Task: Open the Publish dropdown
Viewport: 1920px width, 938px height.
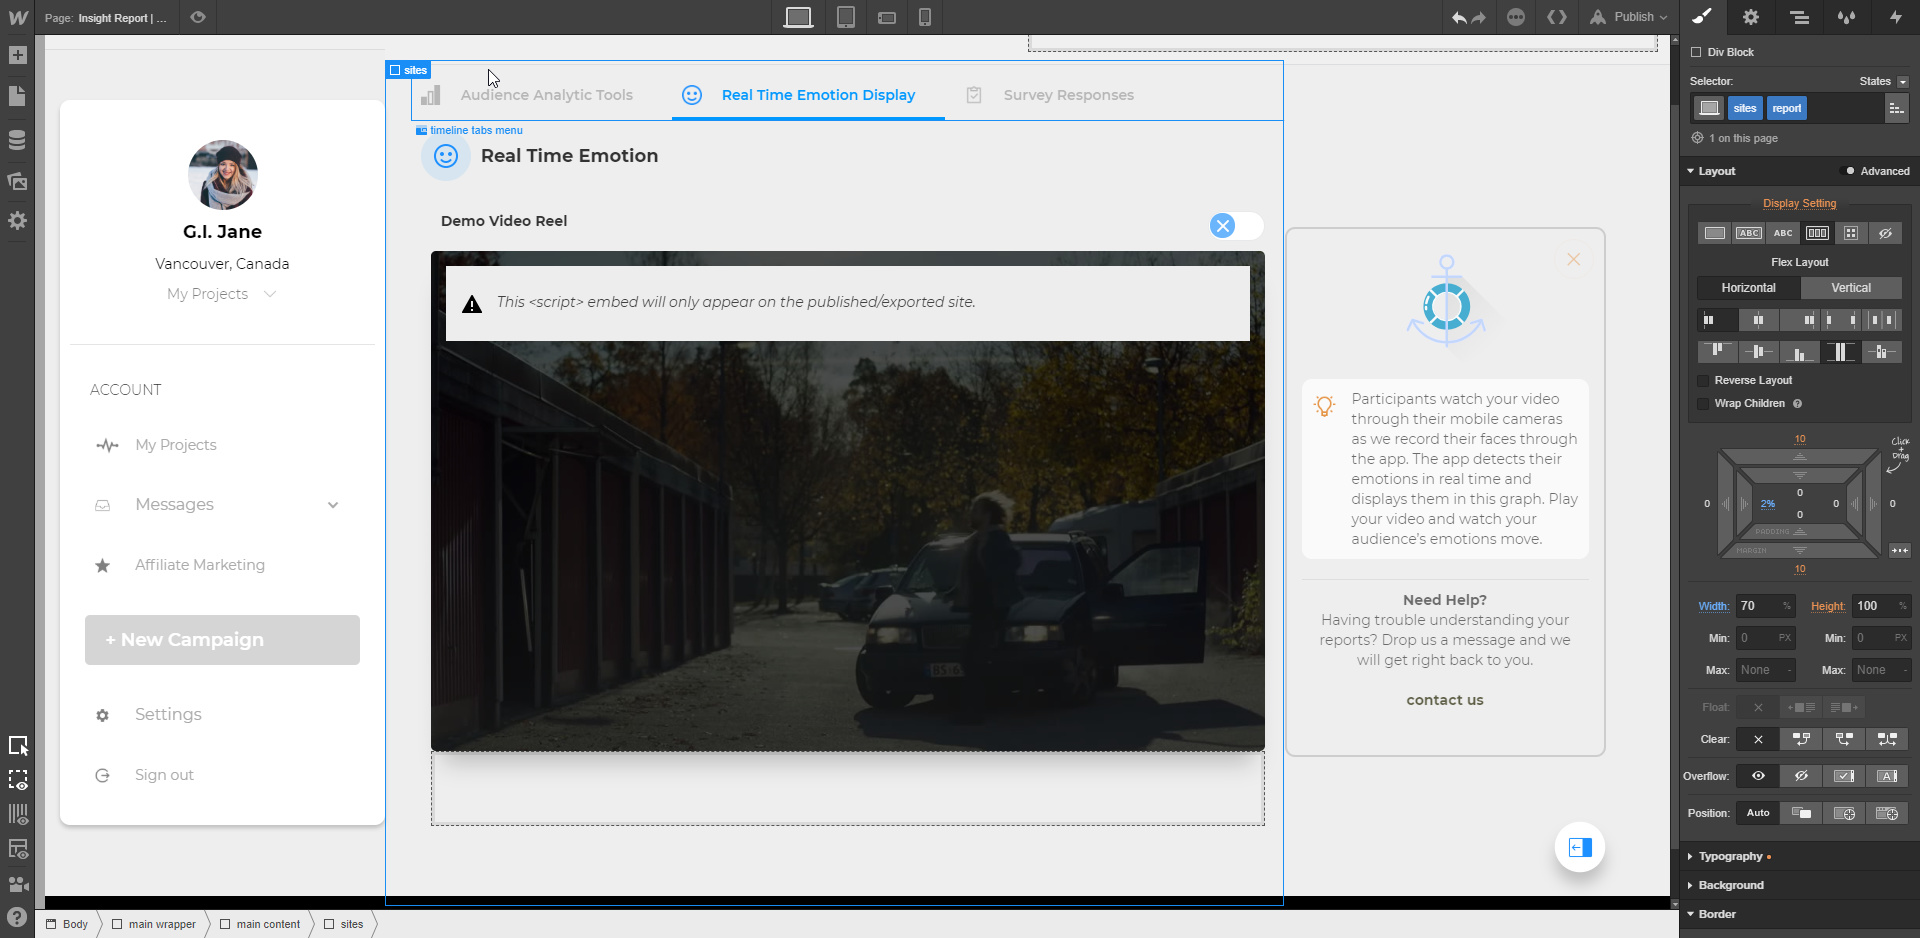Action: pyautogui.click(x=1629, y=17)
